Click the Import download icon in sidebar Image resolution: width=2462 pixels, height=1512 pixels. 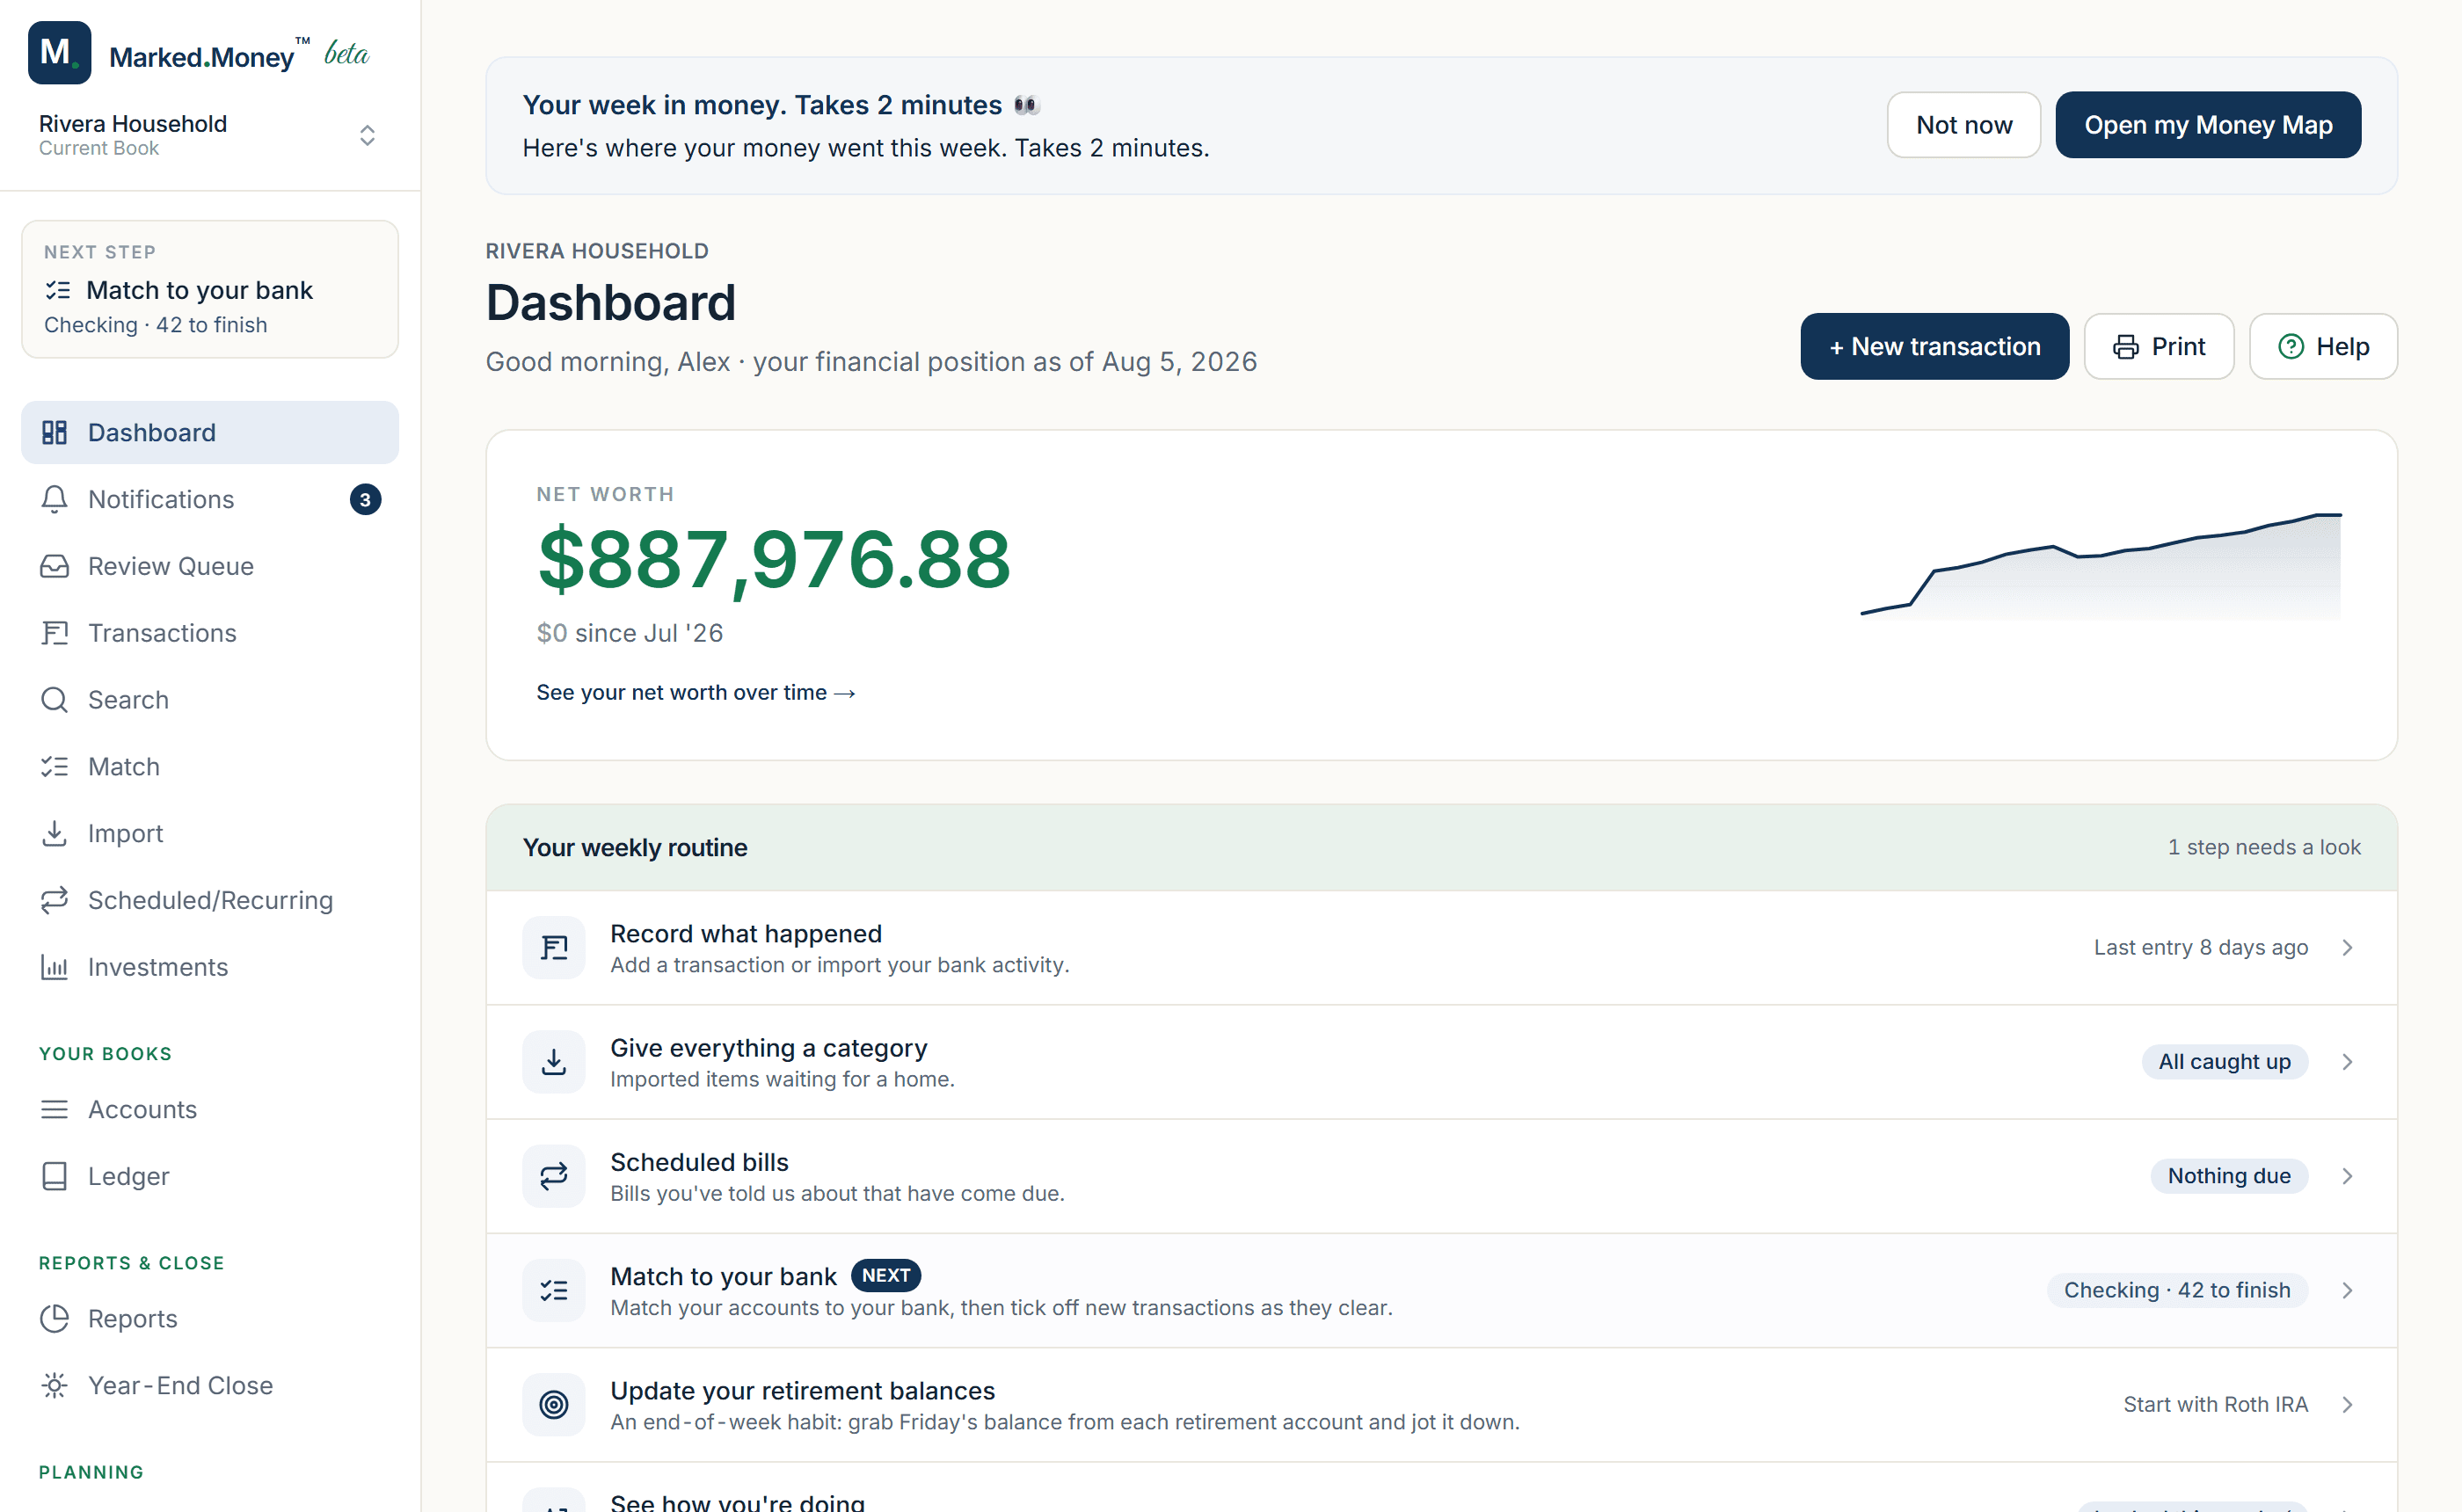point(54,833)
